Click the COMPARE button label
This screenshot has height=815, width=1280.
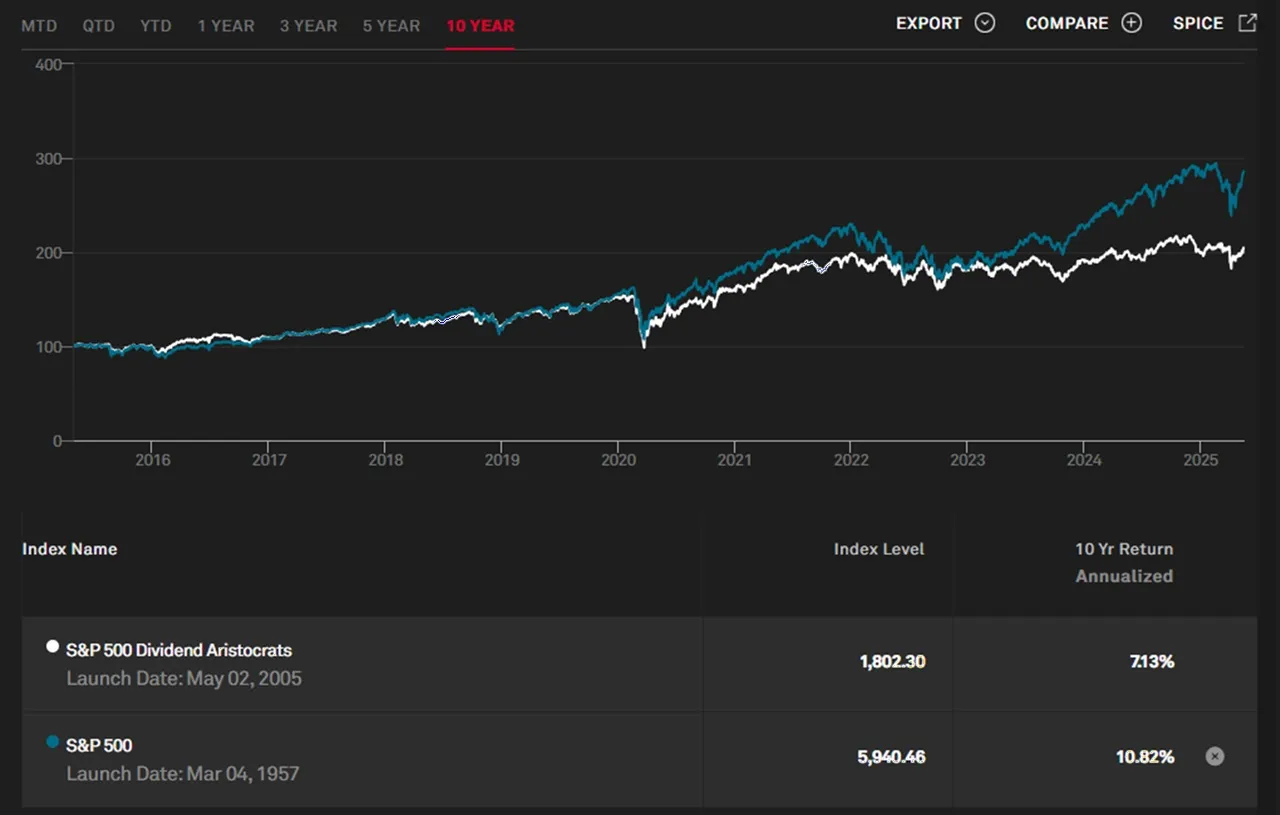1067,23
